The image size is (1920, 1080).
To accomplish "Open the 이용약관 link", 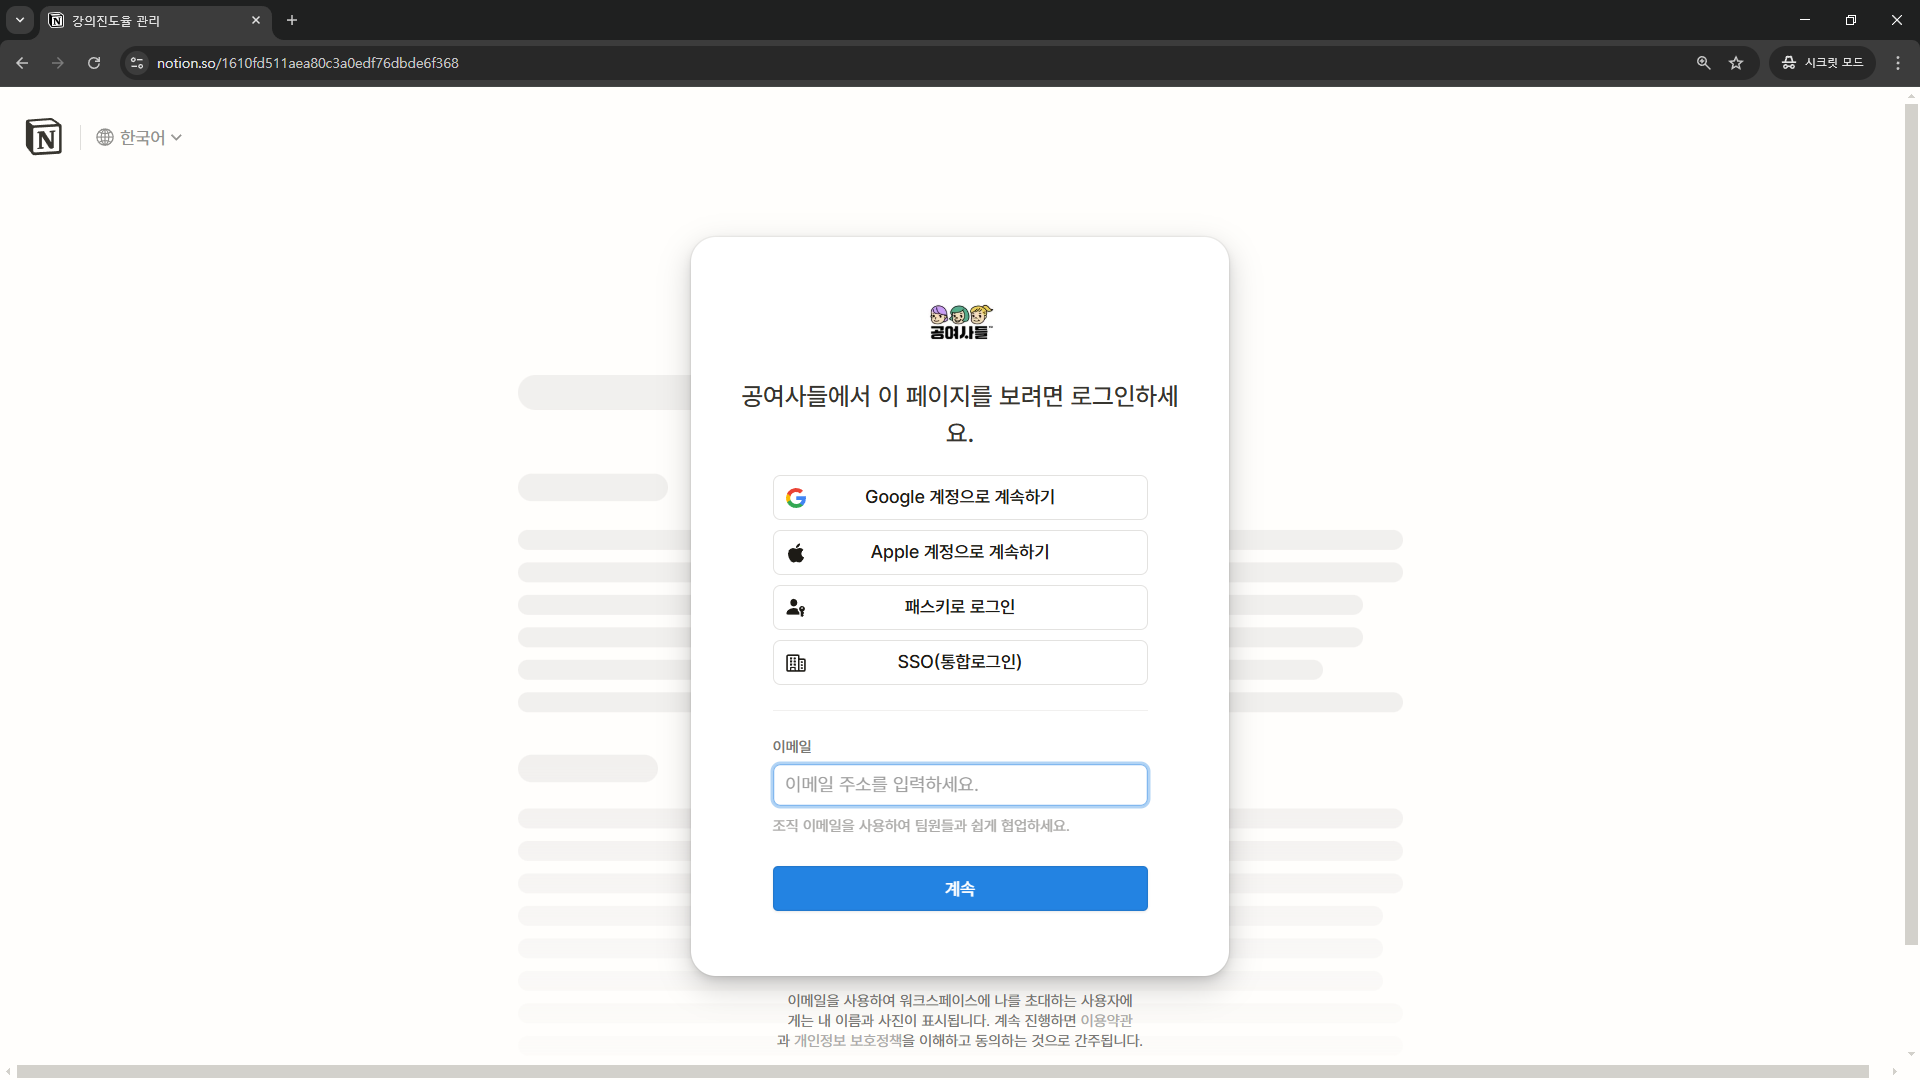I will tap(1104, 1020).
